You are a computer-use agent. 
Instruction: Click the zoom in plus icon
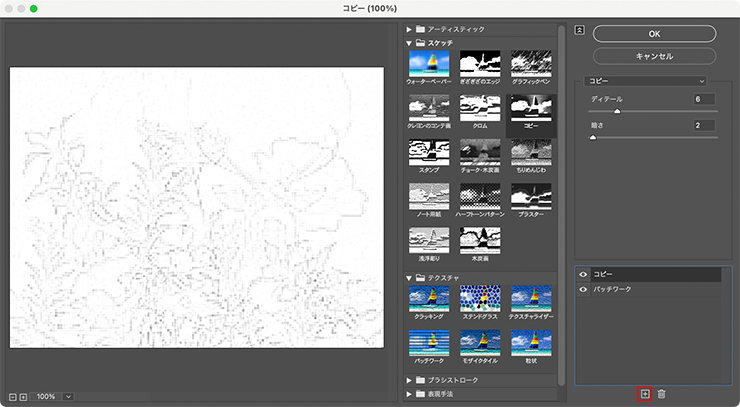(x=23, y=397)
